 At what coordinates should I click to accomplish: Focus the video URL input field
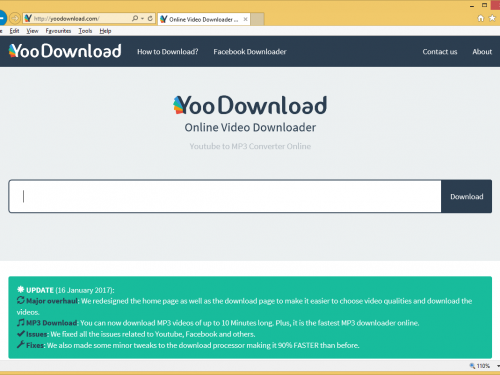tap(225, 196)
